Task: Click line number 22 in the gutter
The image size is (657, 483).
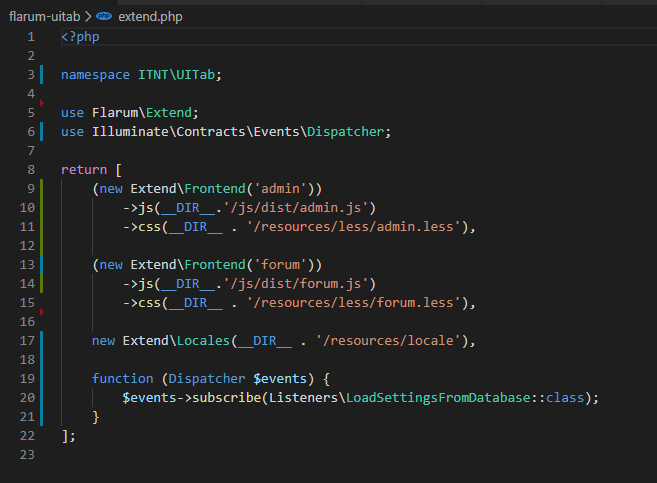Action: 27,436
